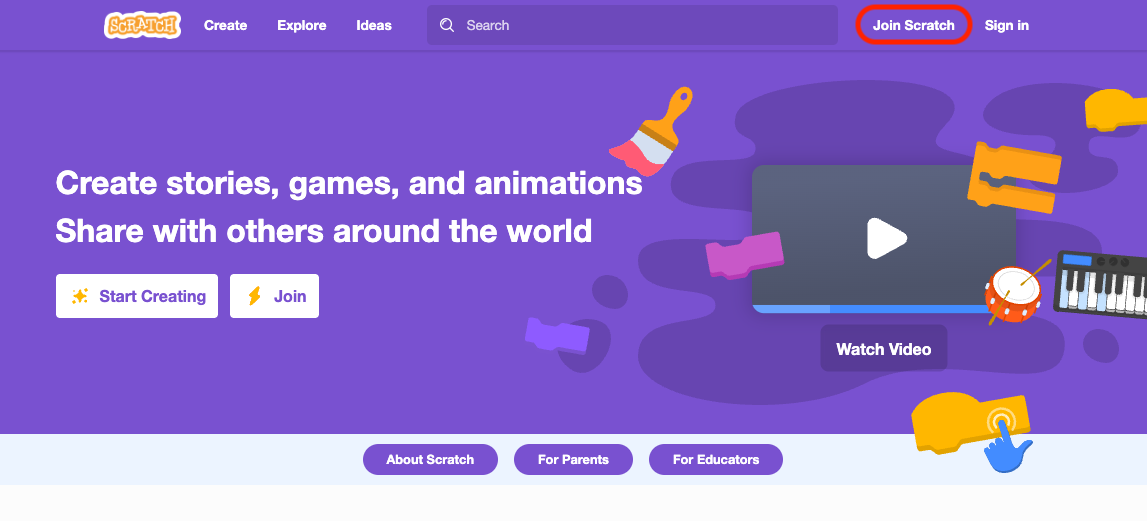
Task: Click the Sign in link
Action: point(1007,26)
